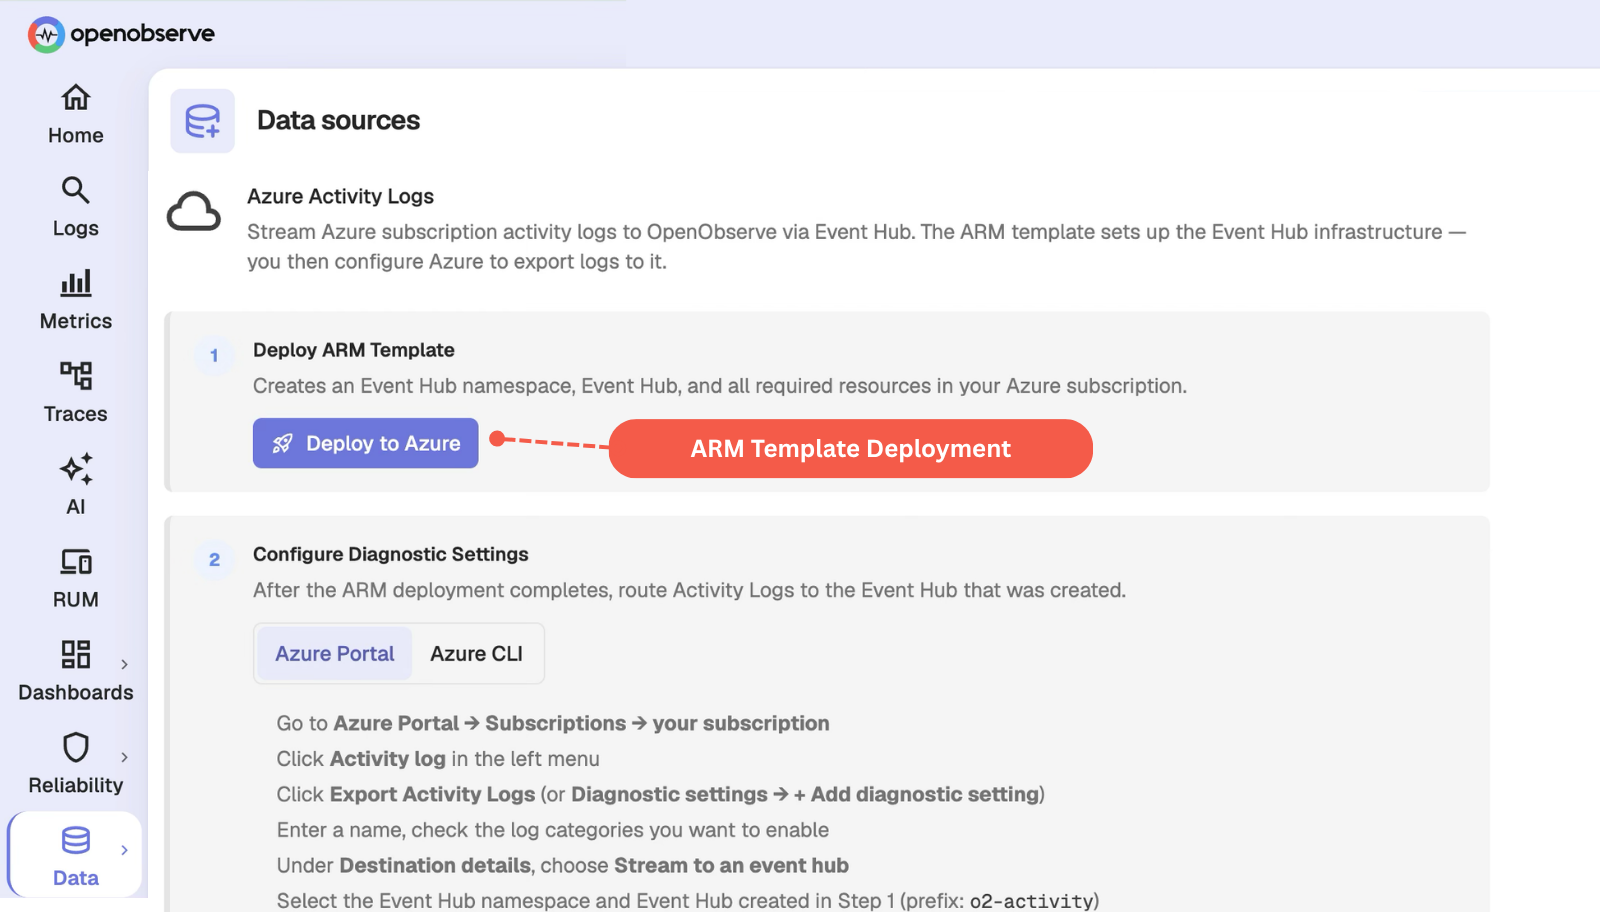This screenshot has height=912, width=1600.
Task: Click the Azure cloud icon
Action: tap(194, 212)
